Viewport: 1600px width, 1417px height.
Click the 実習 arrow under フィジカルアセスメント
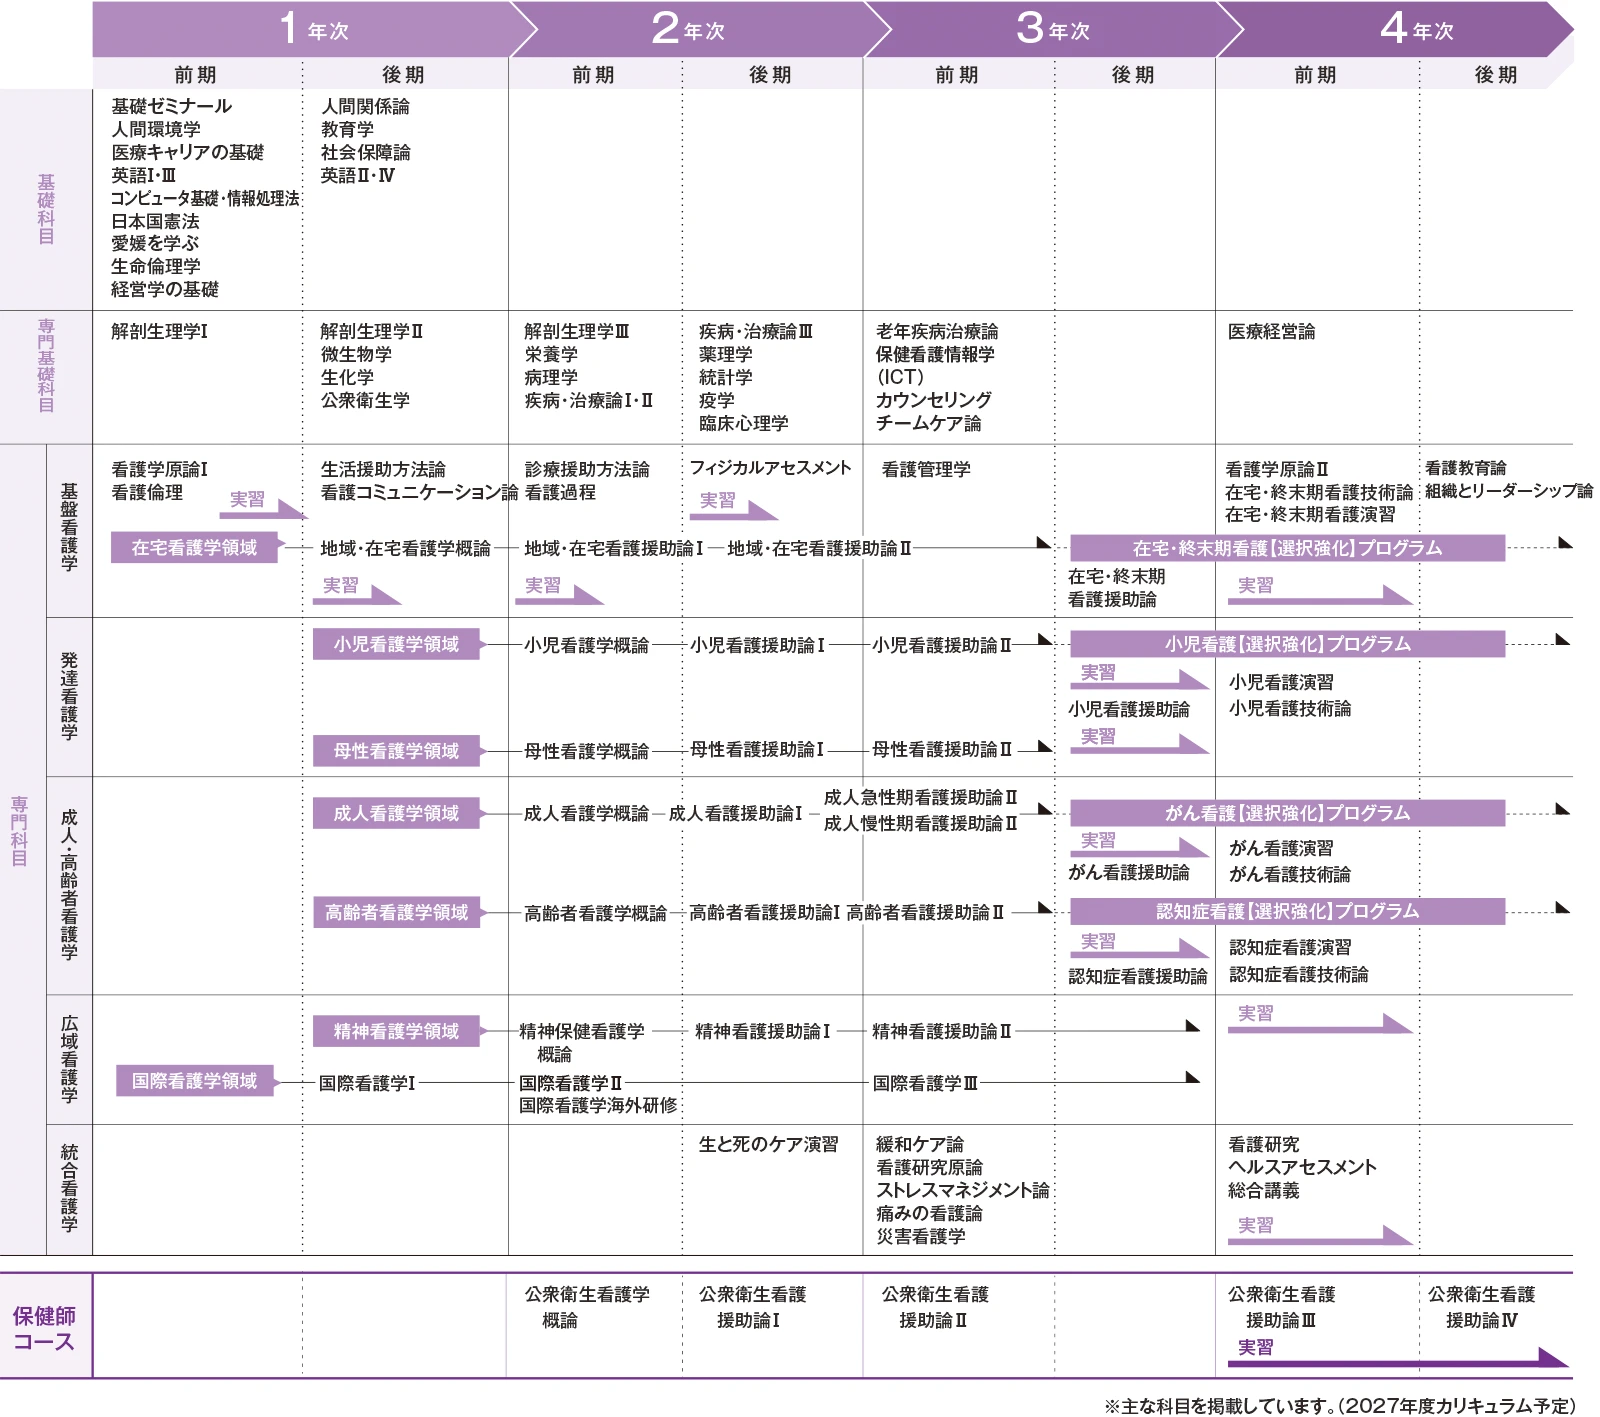(x=732, y=506)
